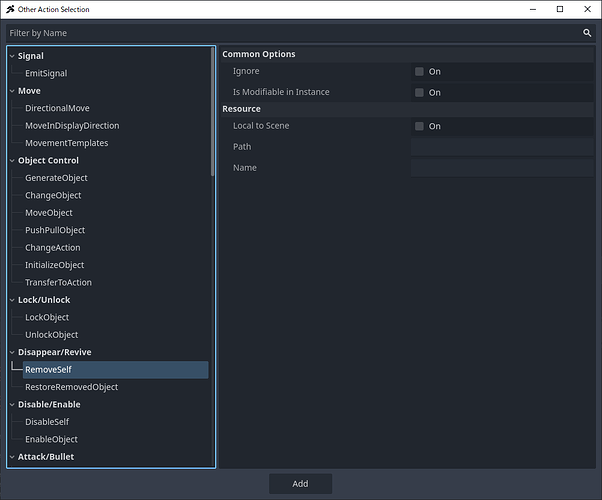Focus the Name text field

501,168
